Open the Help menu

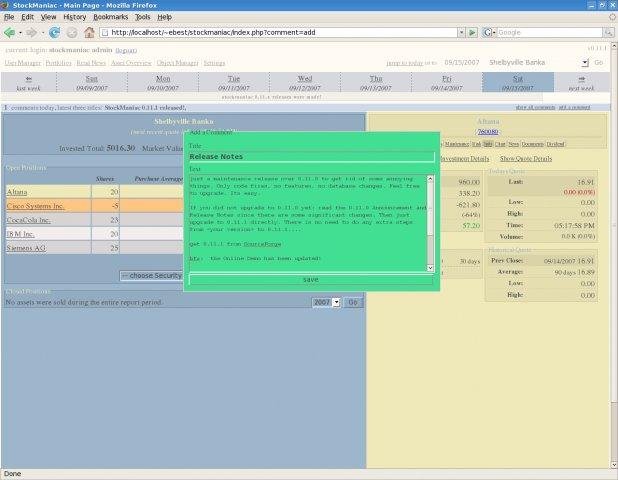pos(164,17)
